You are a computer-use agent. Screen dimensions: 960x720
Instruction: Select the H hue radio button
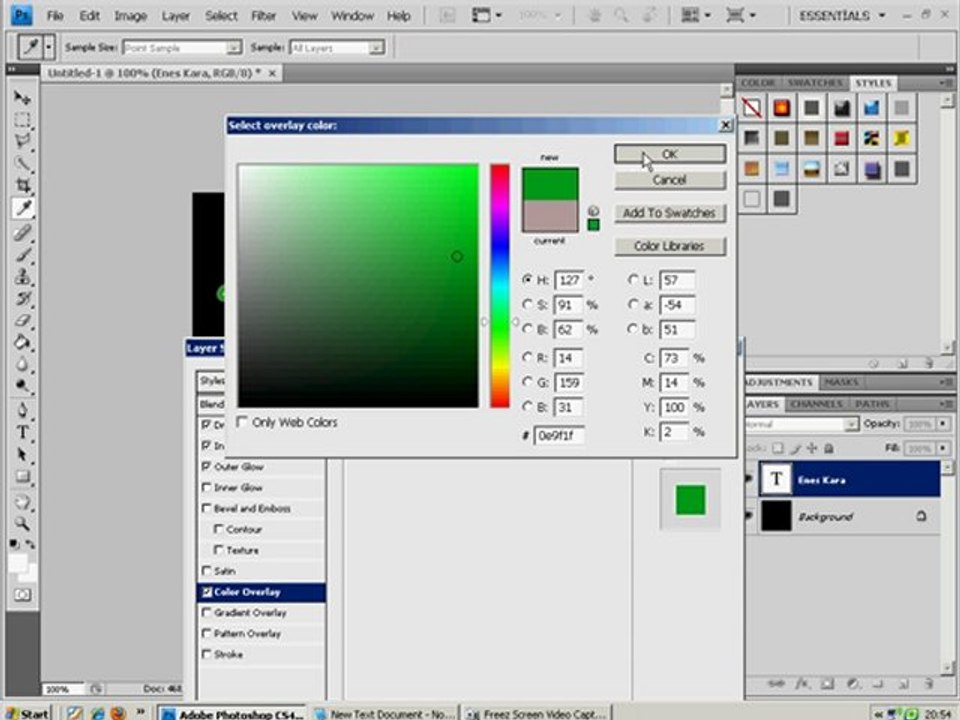point(527,279)
